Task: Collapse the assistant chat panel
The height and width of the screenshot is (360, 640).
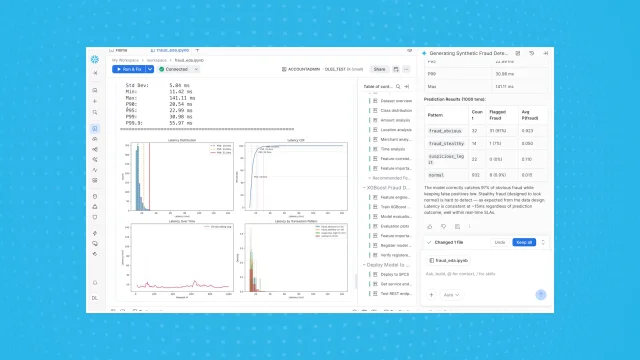Action: tap(545, 53)
